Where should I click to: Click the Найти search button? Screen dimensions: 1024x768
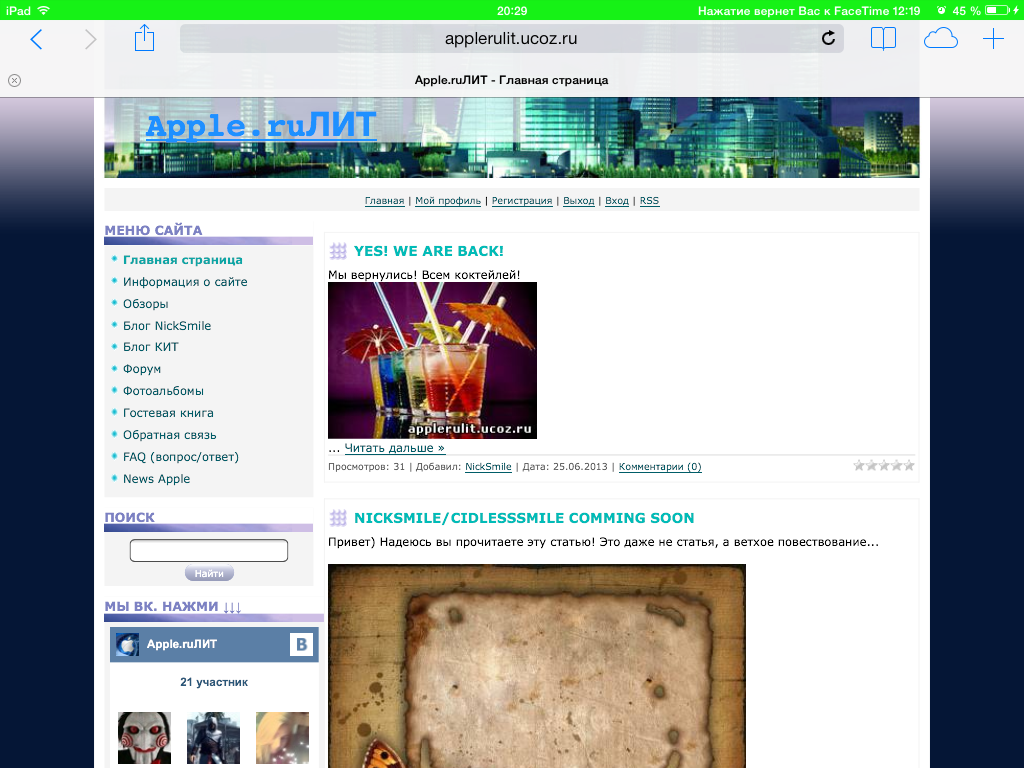[x=209, y=573]
